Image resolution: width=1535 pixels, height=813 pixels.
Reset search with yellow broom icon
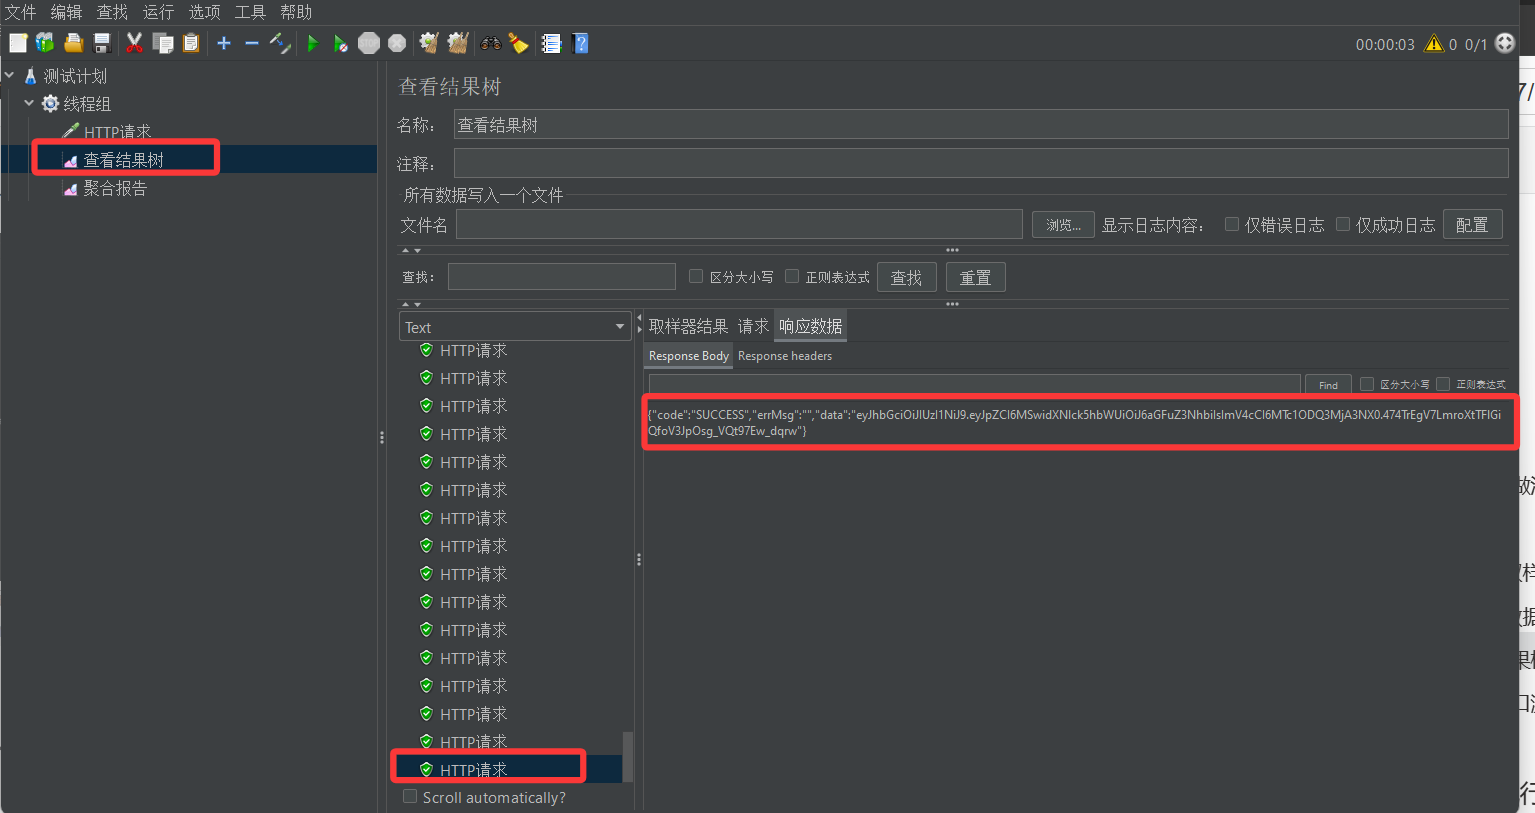pyautogui.click(x=518, y=43)
